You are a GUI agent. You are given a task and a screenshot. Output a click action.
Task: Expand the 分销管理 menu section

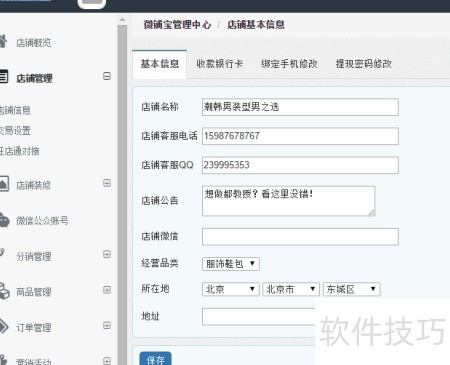point(107,254)
